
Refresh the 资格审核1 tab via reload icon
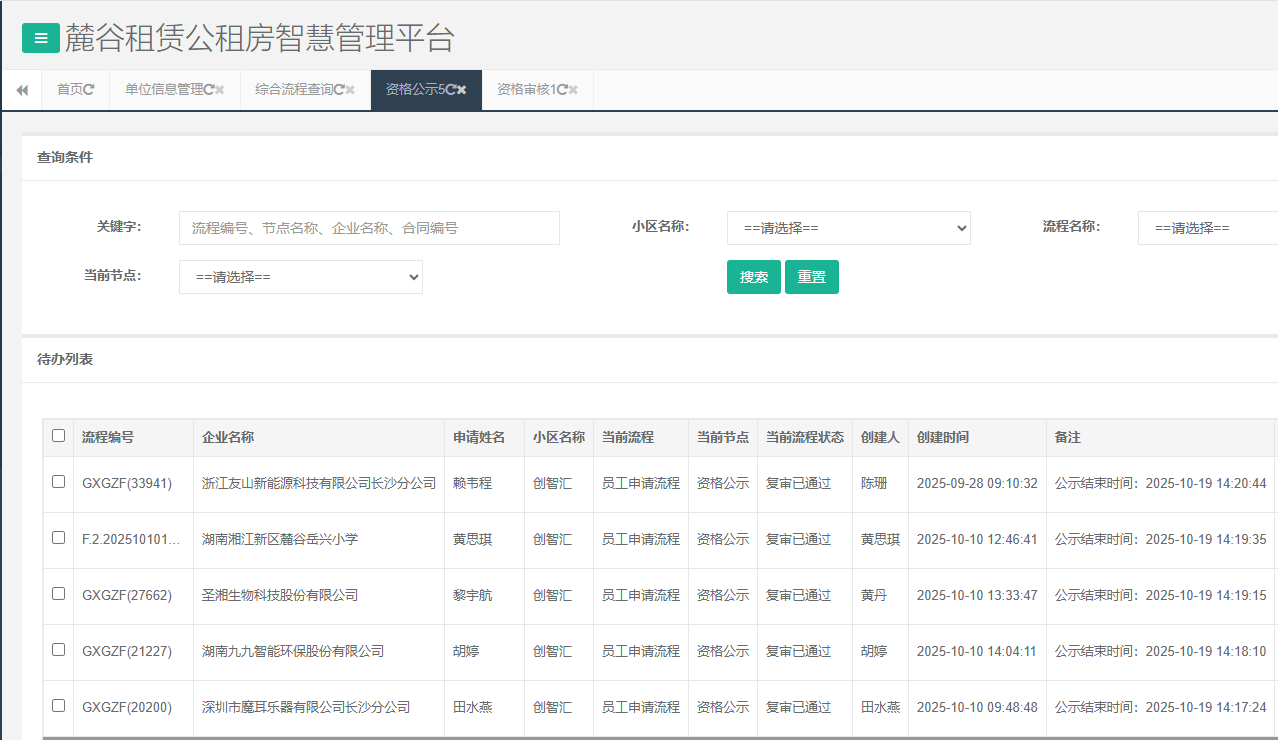coord(563,90)
